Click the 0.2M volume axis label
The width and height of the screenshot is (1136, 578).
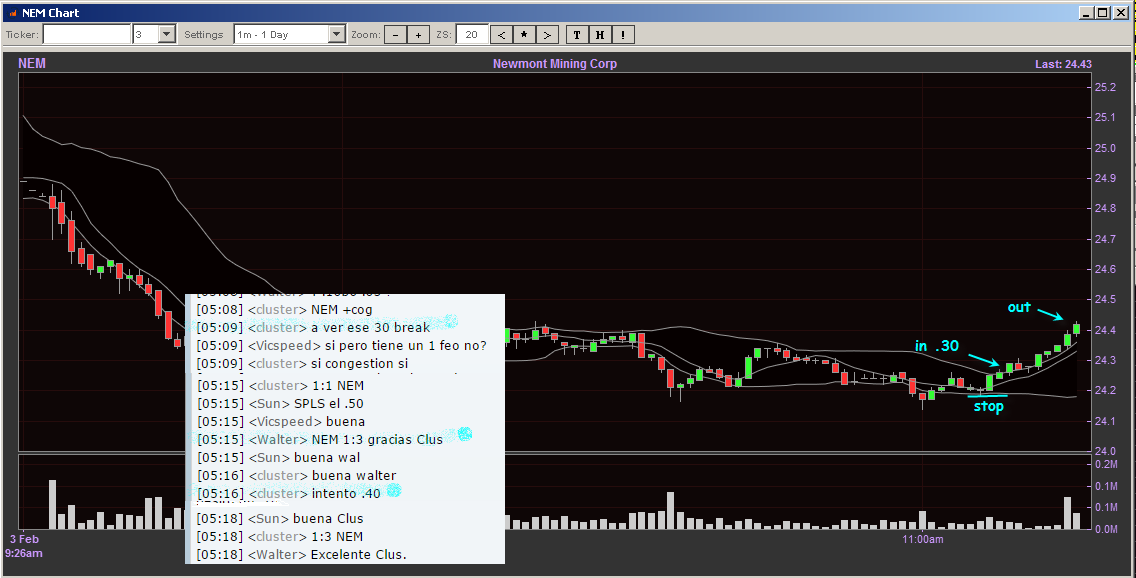click(x=1106, y=464)
